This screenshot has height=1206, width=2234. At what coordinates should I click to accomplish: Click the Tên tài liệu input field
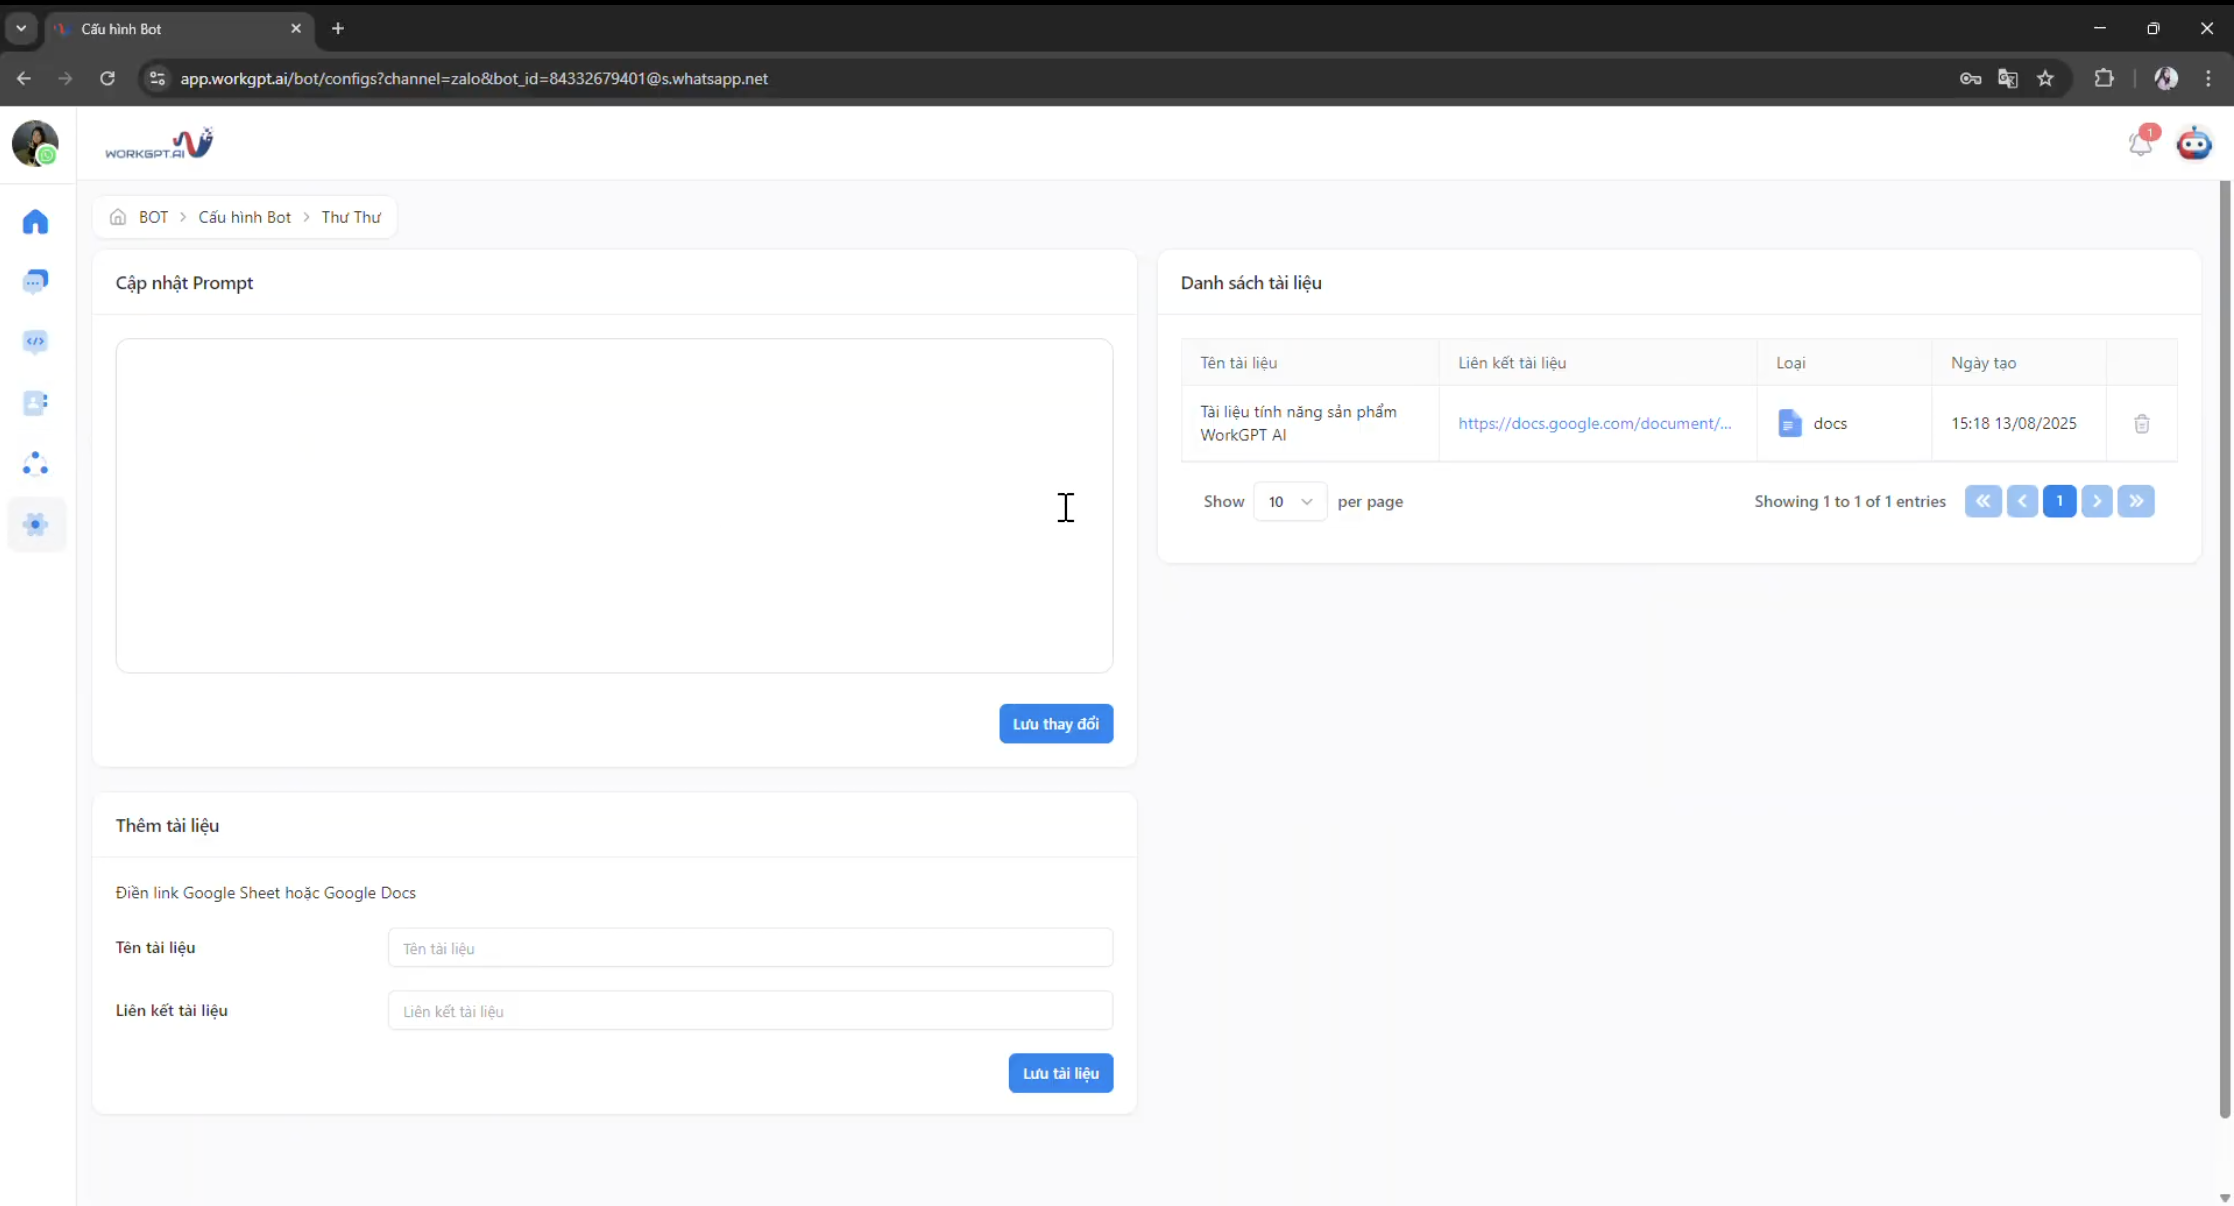[750, 948]
